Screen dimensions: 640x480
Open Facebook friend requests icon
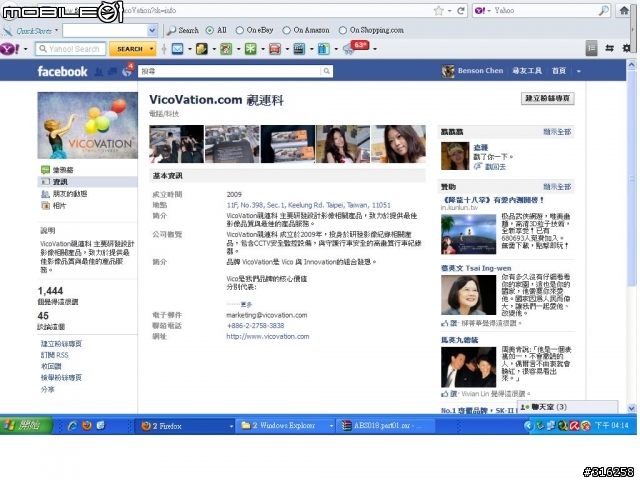[x=99, y=72]
